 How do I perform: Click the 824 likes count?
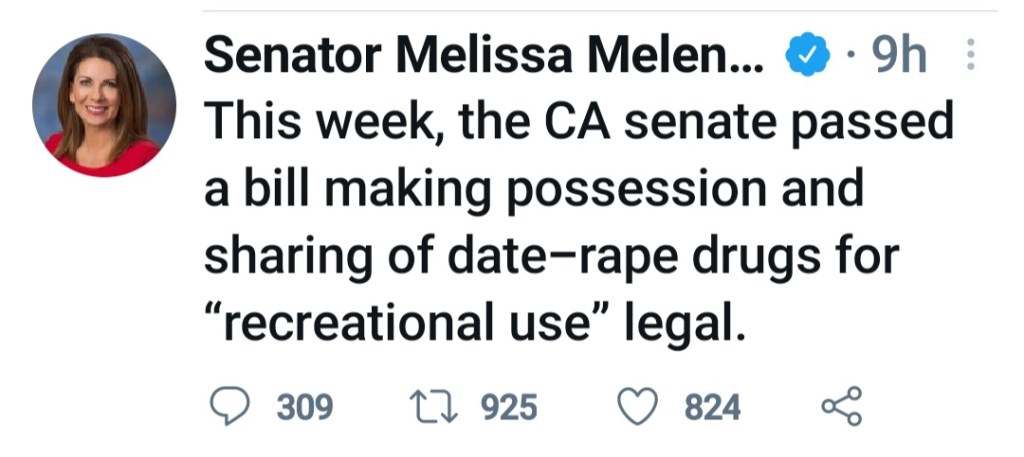[x=713, y=408]
